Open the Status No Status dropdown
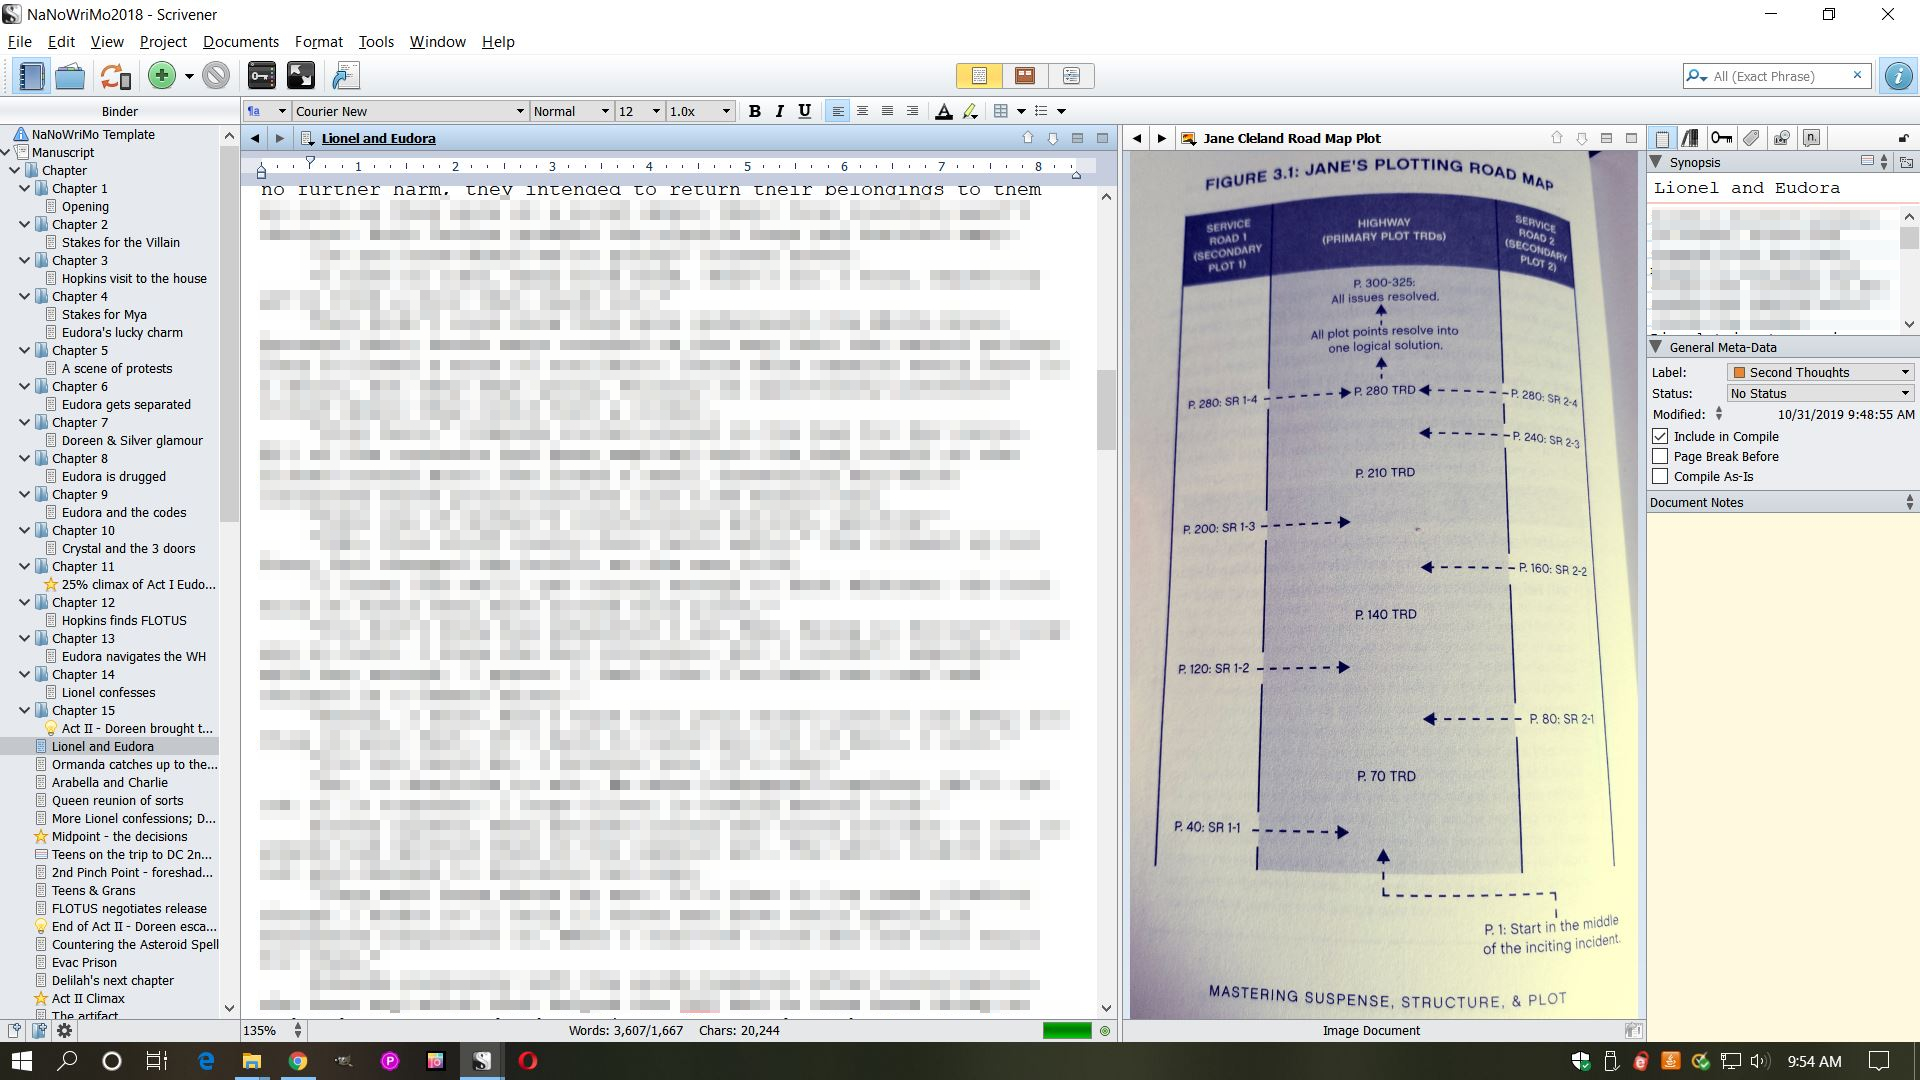1920x1080 pixels. coord(1820,393)
